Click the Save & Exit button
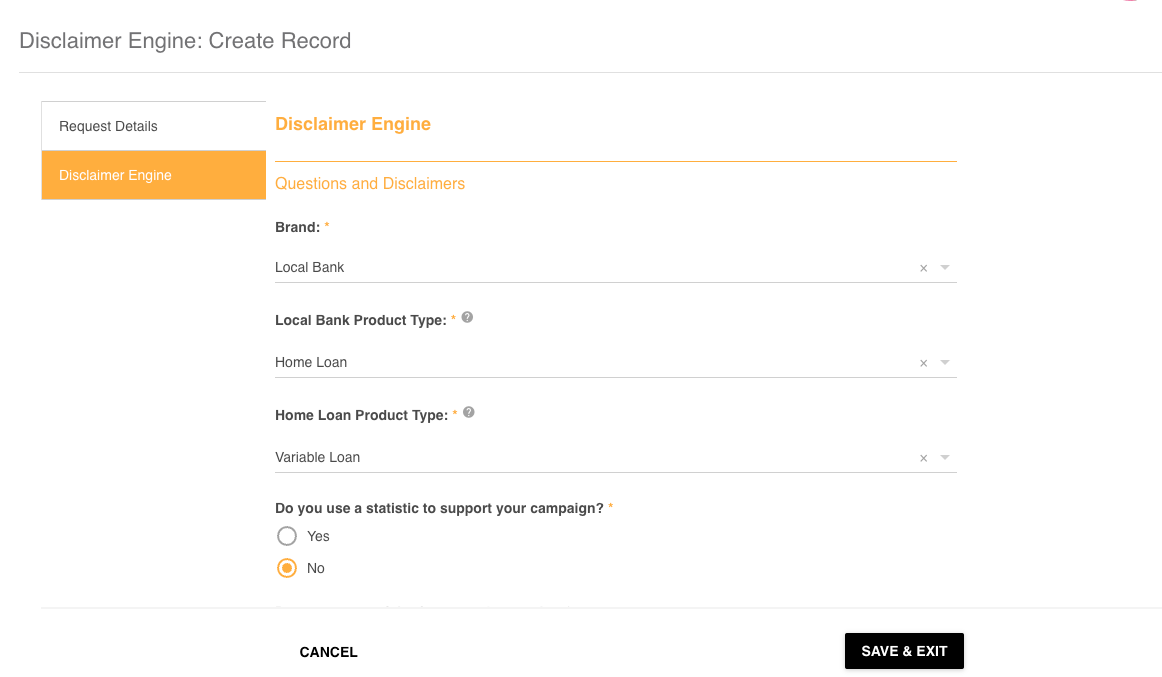1162x677 pixels. coord(904,651)
